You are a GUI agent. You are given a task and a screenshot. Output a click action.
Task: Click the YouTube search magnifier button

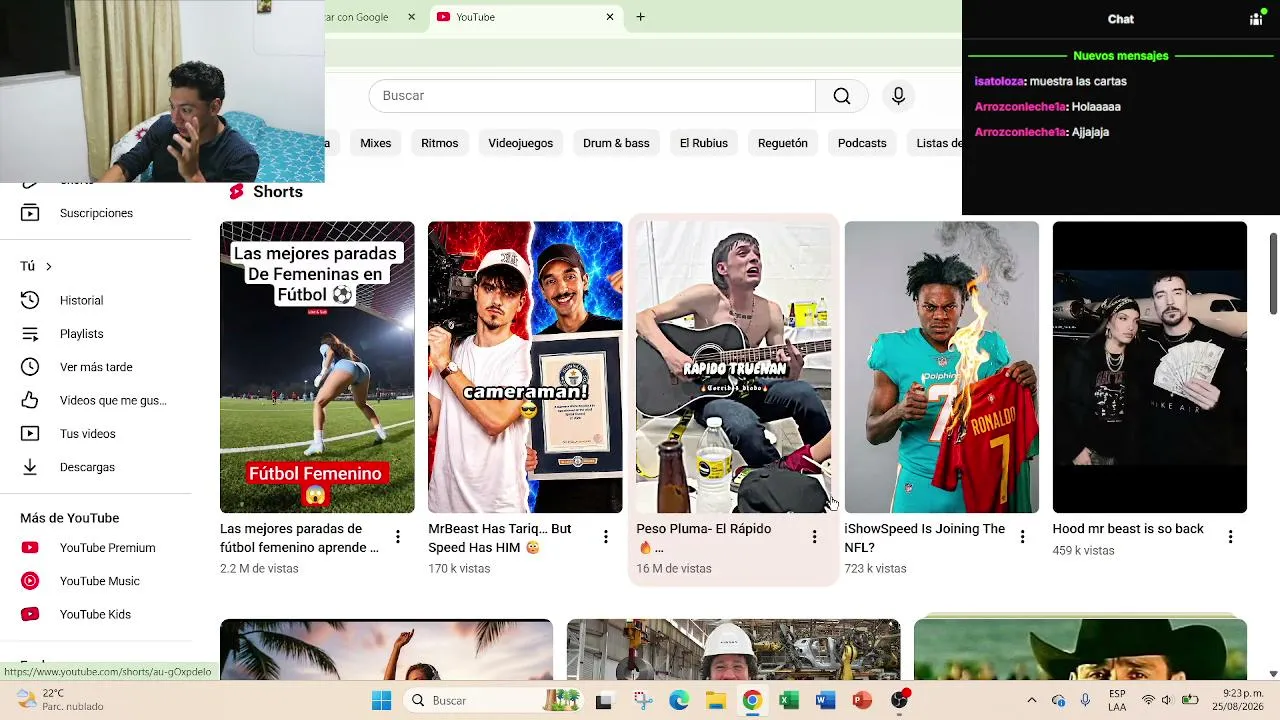[842, 96]
